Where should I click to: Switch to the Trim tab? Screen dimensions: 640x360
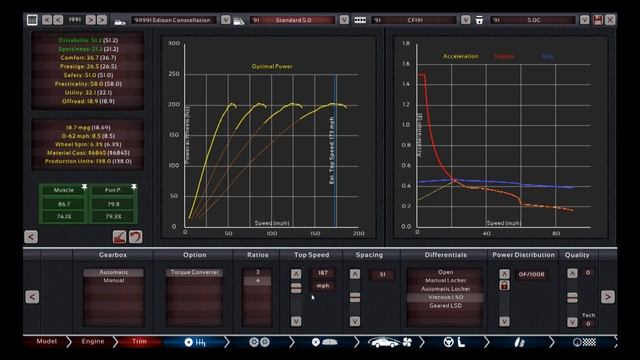coord(139,342)
